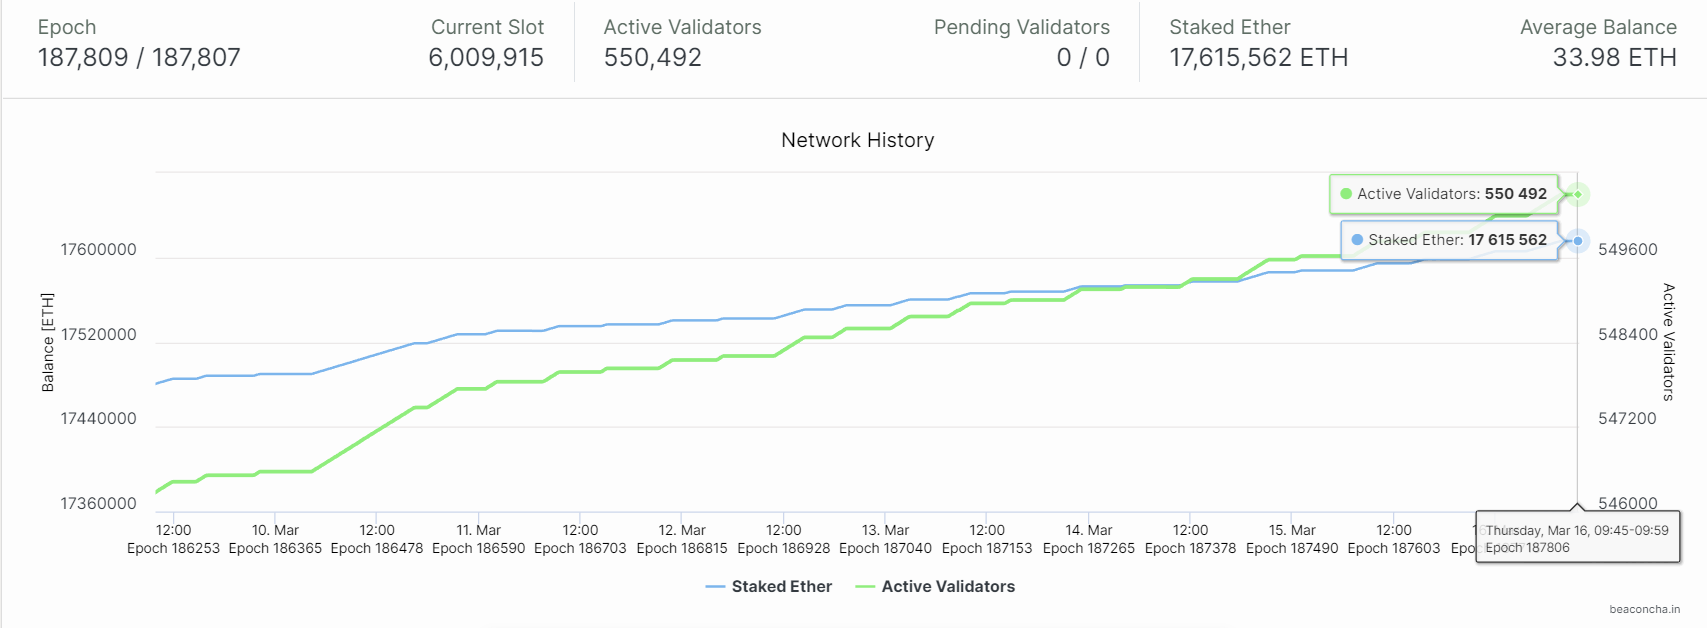Click the Thursday, Mar 16 Epoch 187806 tooltip
The image size is (1707, 628).
point(1577,538)
